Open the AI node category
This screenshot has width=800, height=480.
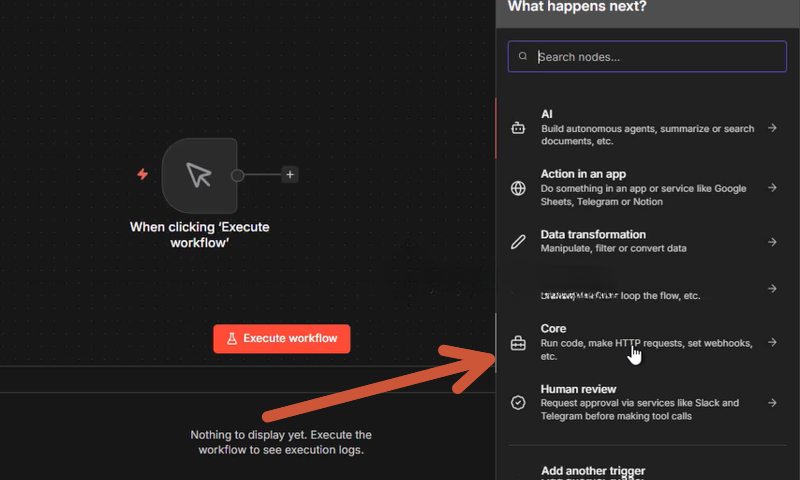[x=647, y=128]
